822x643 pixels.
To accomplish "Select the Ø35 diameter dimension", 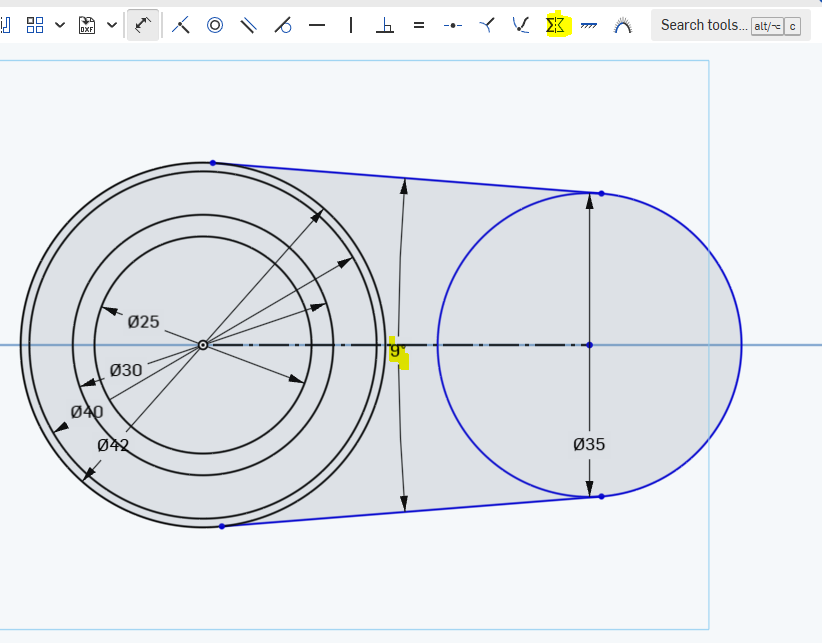I will click(x=589, y=445).
